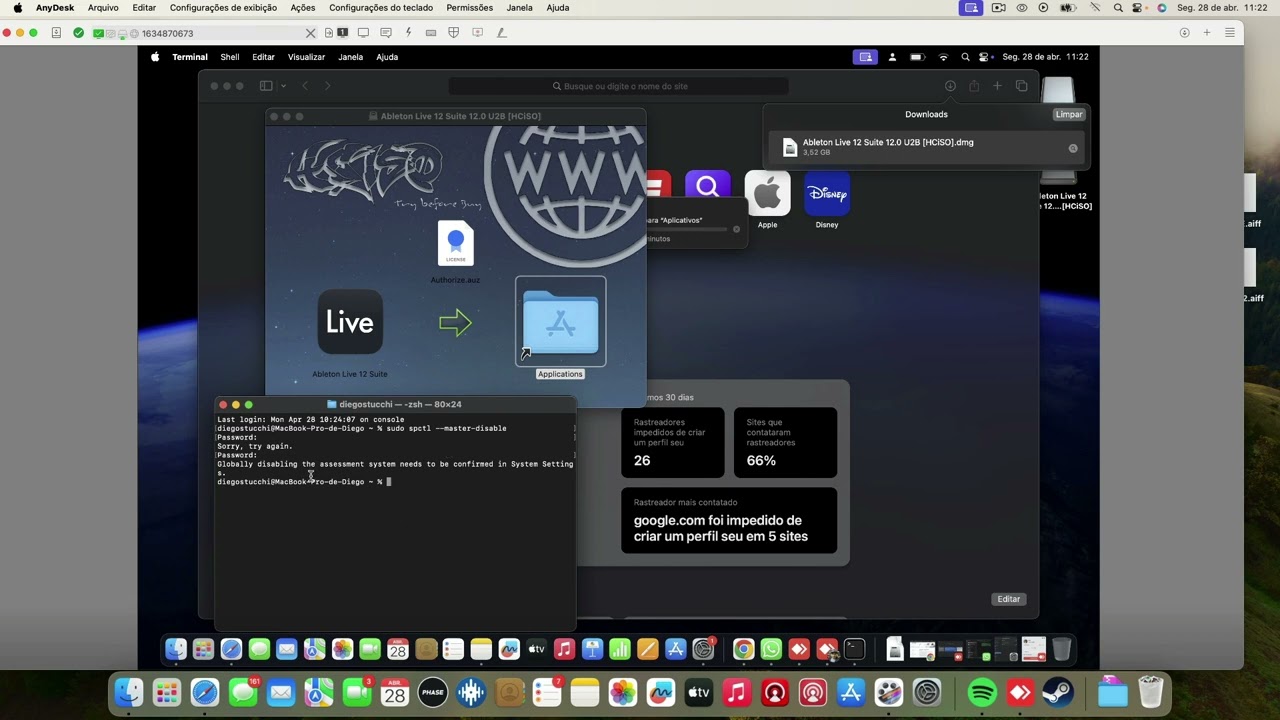Click the 26 trackers prevented card
The image size is (1280, 720).
pyautogui.click(x=673, y=442)
